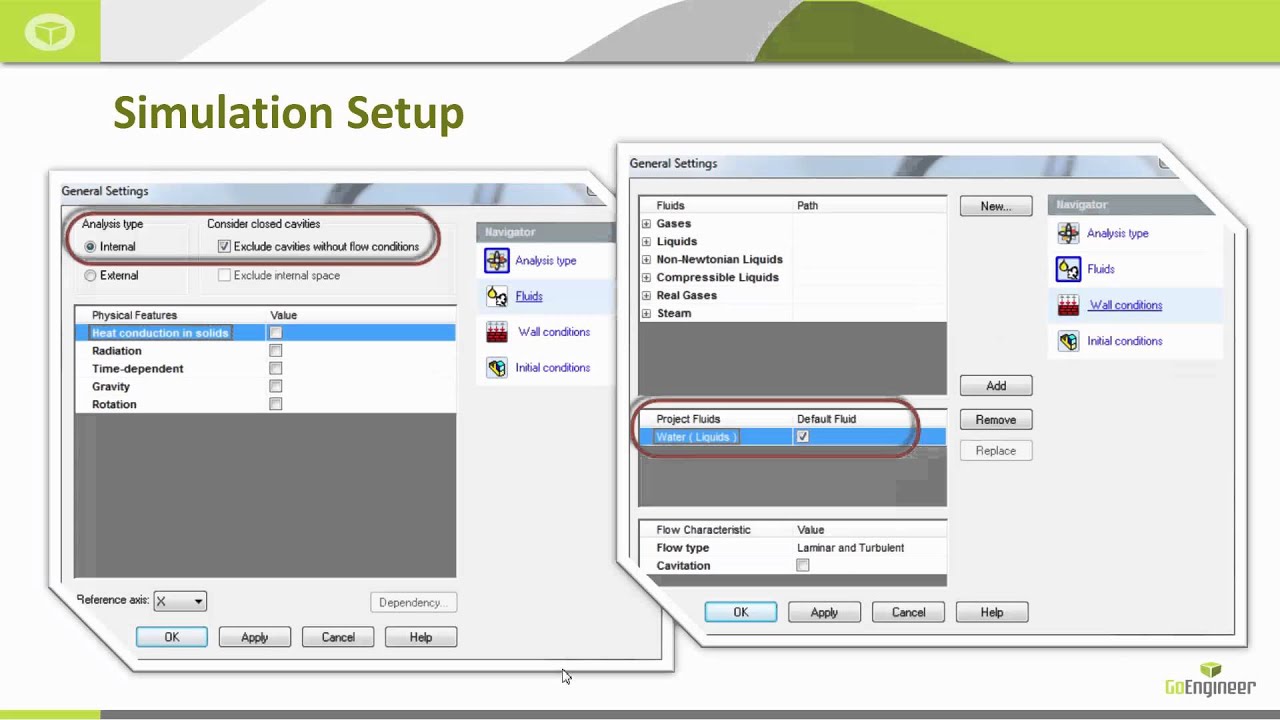Click the Replace button
The image size is (1280, 720).
coord(996,451)
